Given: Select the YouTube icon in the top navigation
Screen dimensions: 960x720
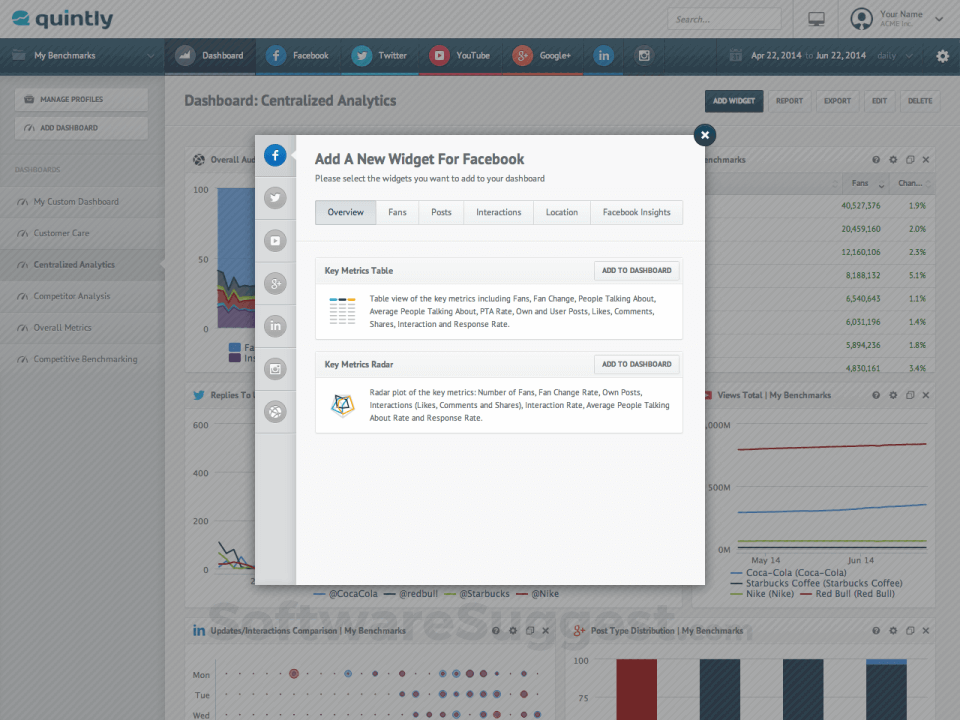Looking at the screenshot, I should pos(459,56).
